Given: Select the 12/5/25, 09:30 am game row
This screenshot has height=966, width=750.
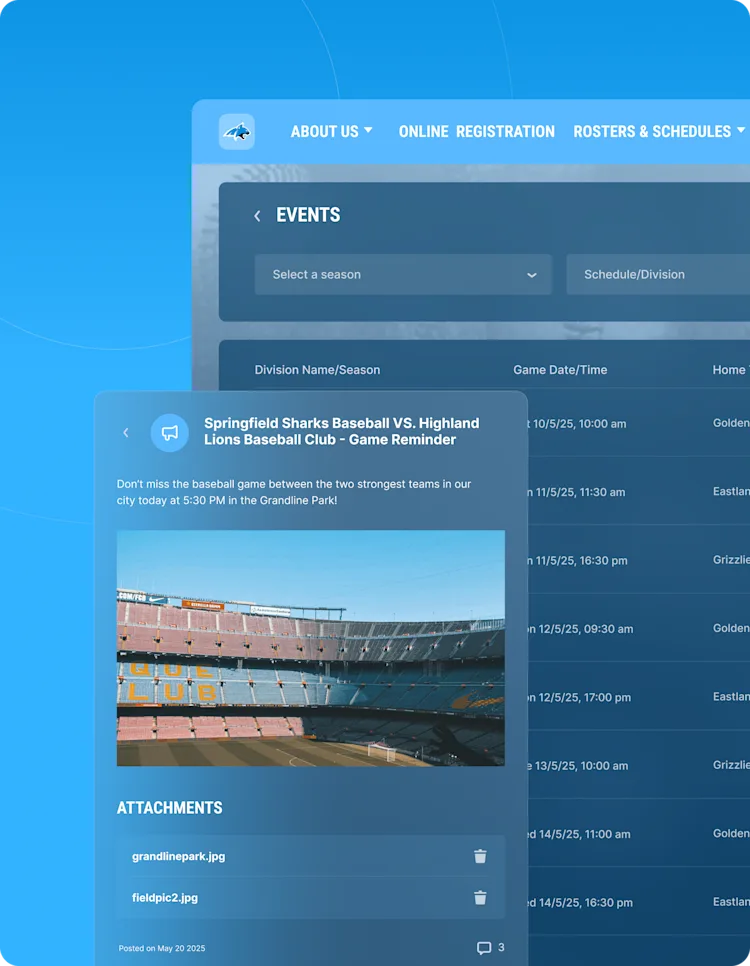Looking at the screenshot, I should (x=638, y=628).
